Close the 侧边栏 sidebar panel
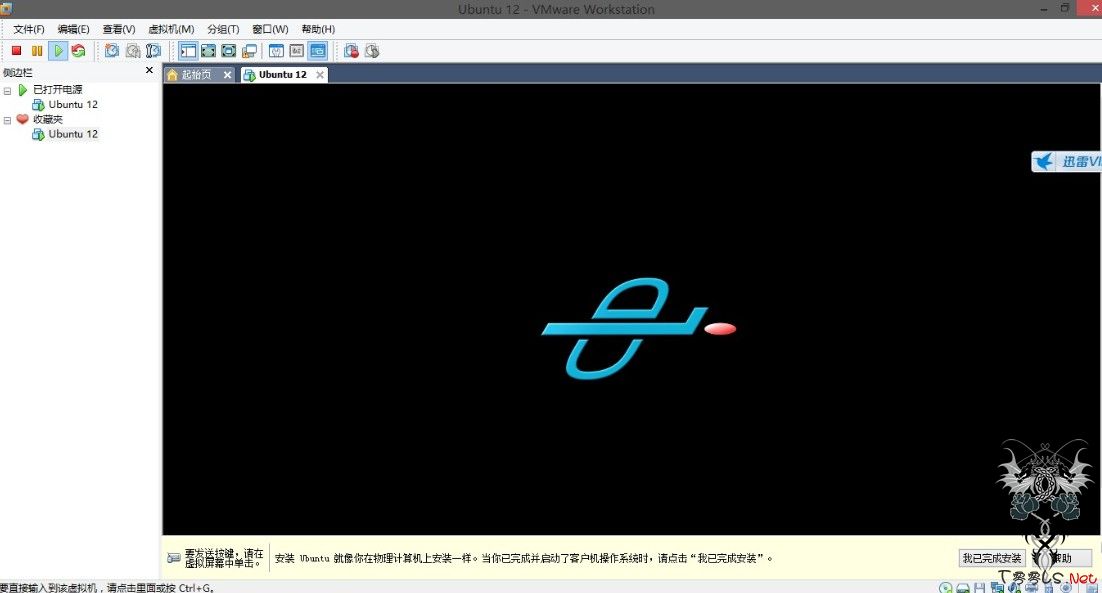1102x593 pixels. point(149,70)
